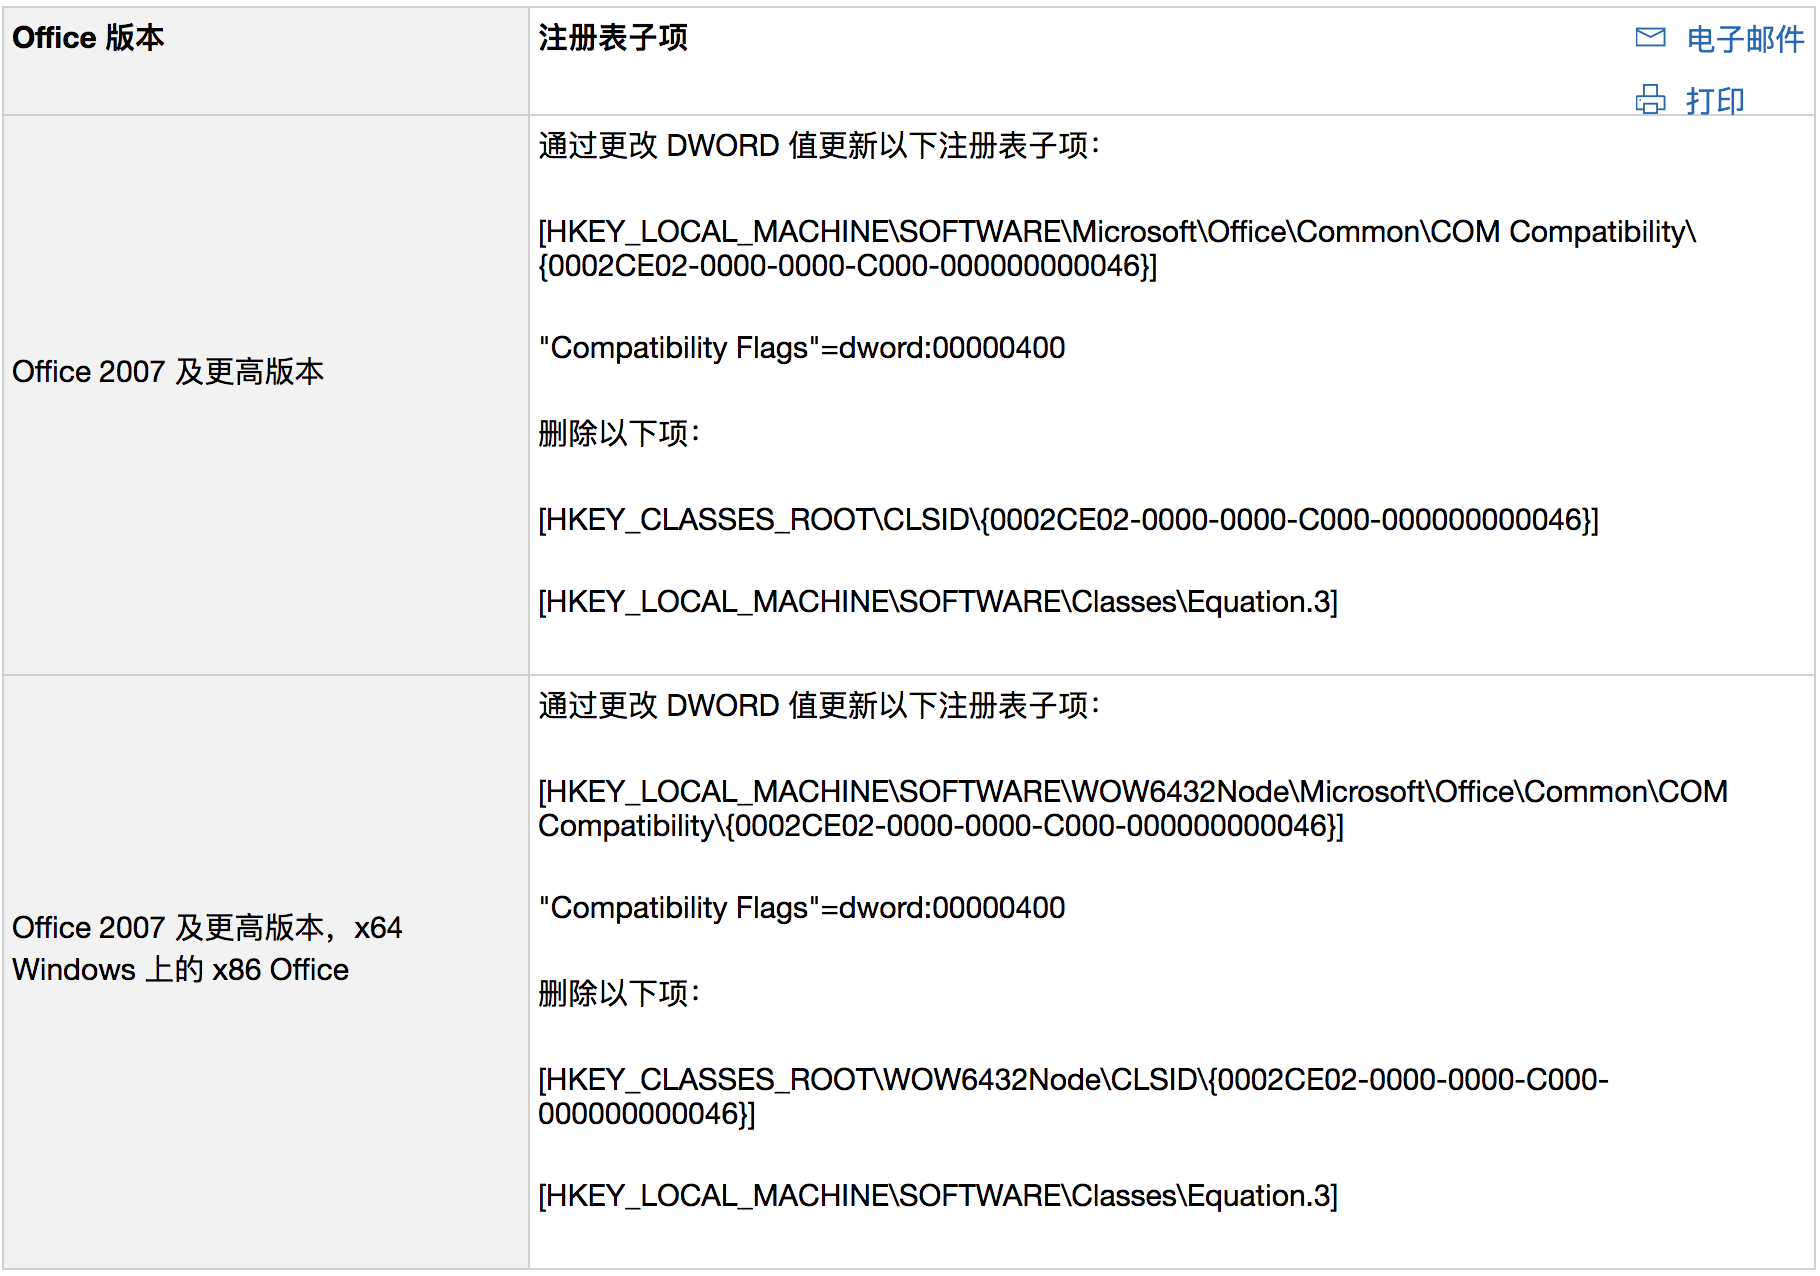Click the first 'Compatibility Flags'=dword:00000400 line
1820x1276 pixels.
(x=802, y=348)
